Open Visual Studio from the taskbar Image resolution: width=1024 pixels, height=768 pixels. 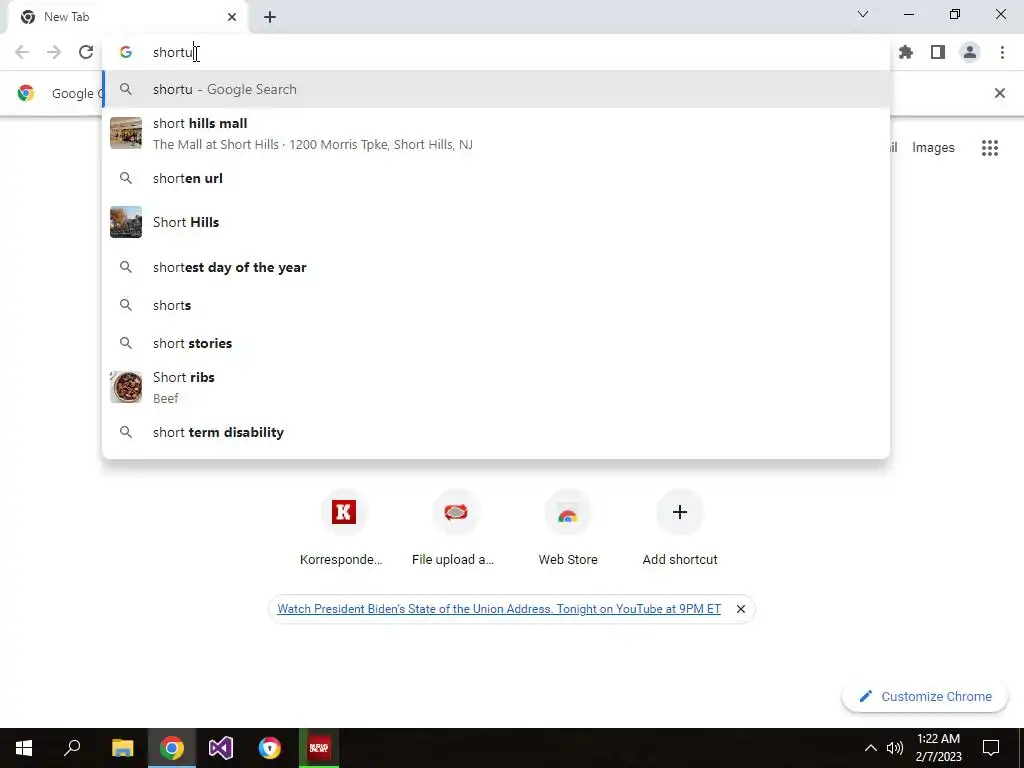tap(221, 748)
